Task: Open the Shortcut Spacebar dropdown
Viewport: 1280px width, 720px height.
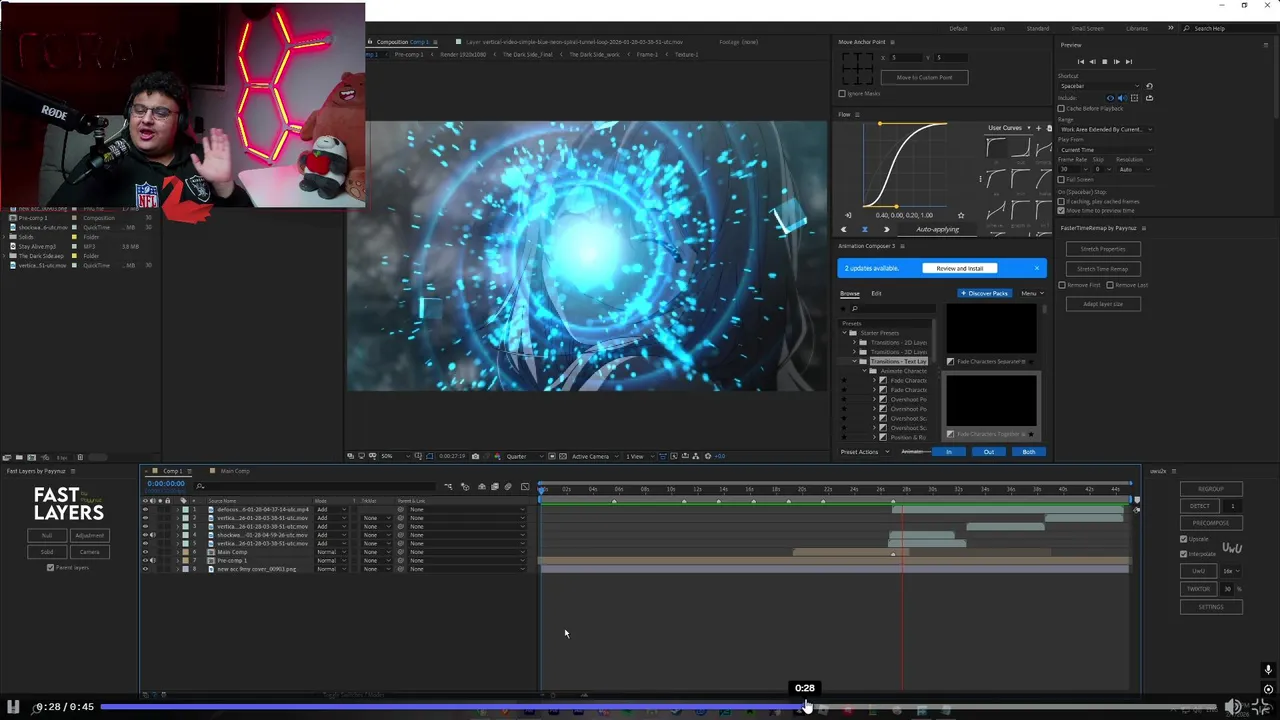Action: tap(1100, 86)
